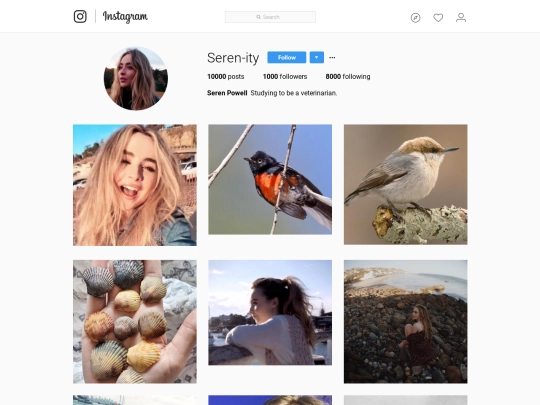540x405 pixels.
Task: Open the Instagram wordmark home link
Action: pyautogui.click(x=125, y=17)
